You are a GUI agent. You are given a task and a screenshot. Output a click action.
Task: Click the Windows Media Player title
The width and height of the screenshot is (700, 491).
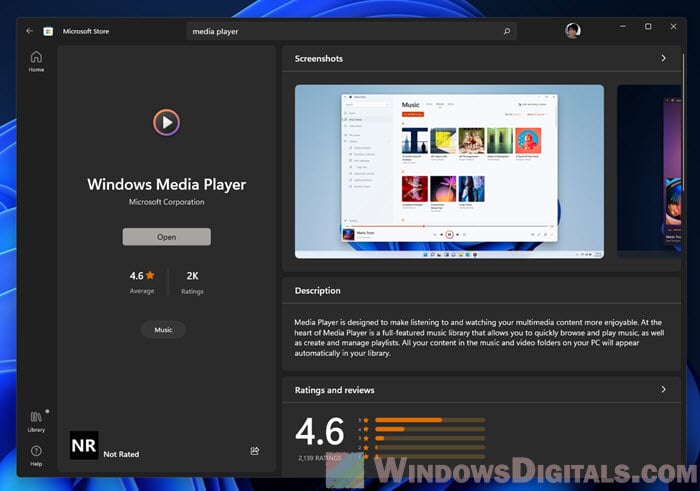167,184
